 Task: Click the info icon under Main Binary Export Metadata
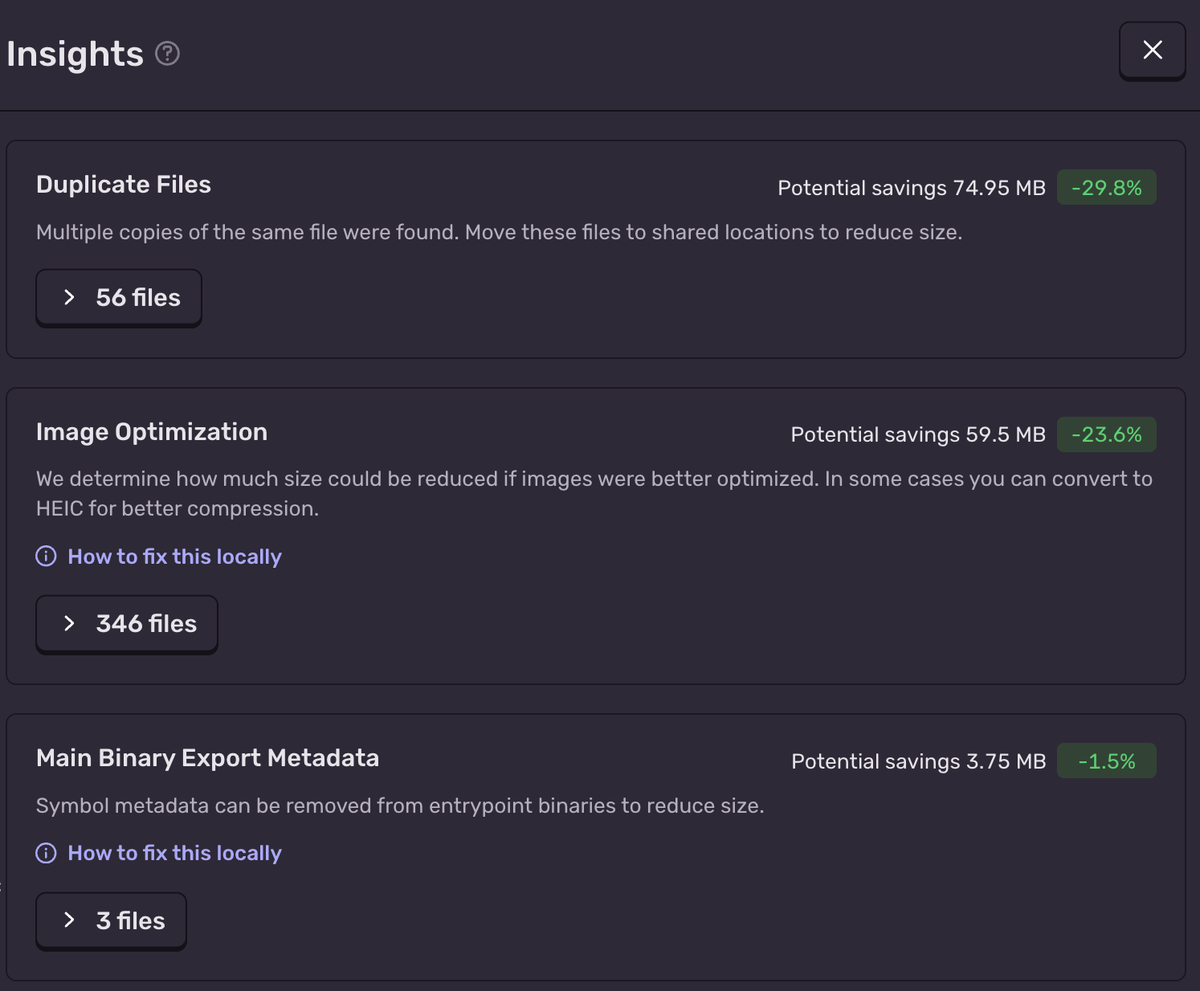point(46,853)
